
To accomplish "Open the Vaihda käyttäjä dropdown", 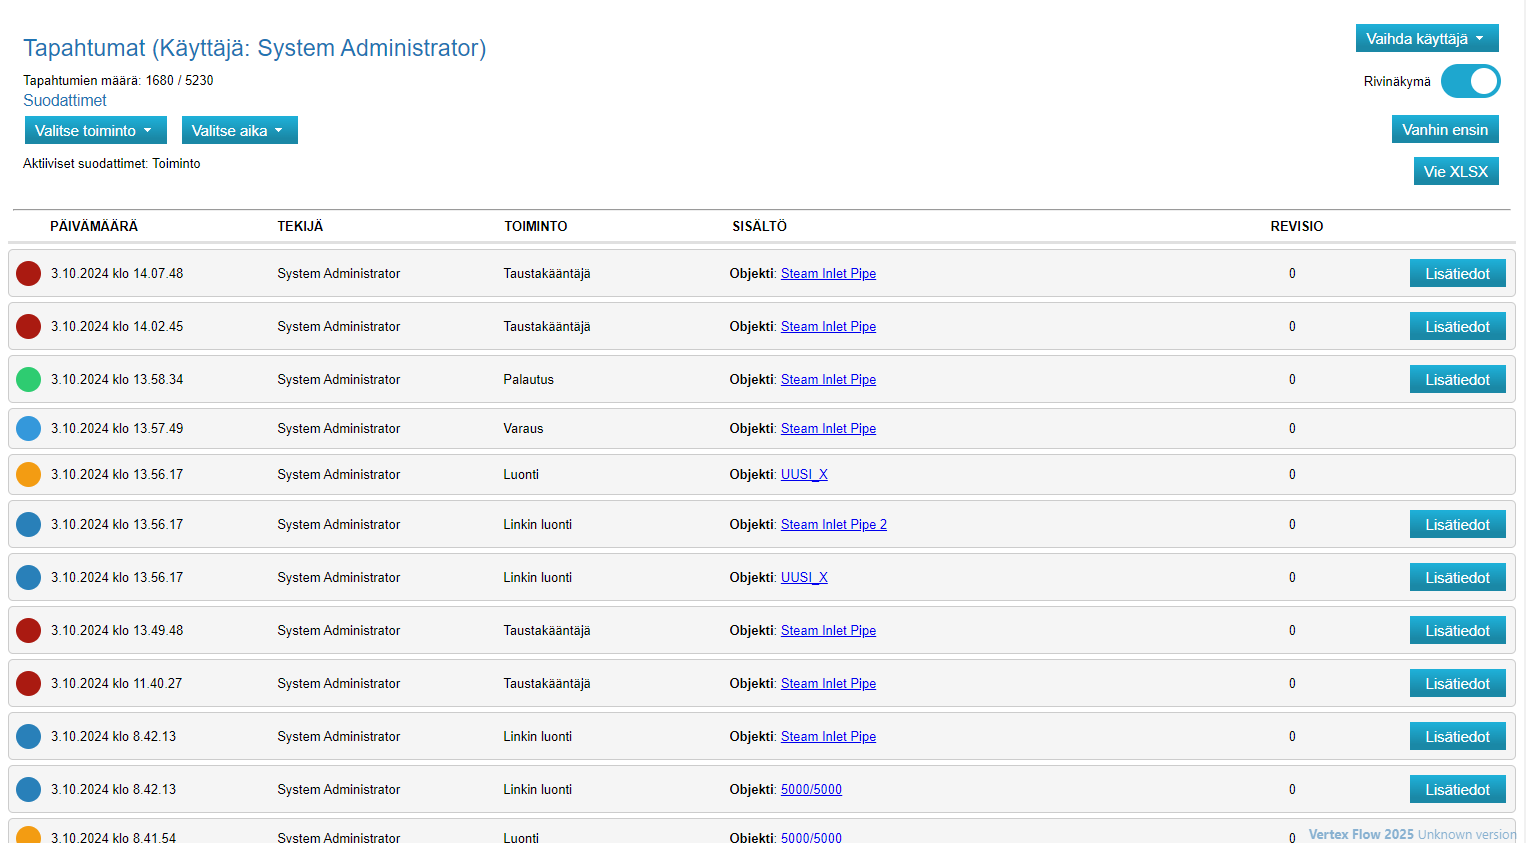I will pyautogui.click(x=1426, y=39).
